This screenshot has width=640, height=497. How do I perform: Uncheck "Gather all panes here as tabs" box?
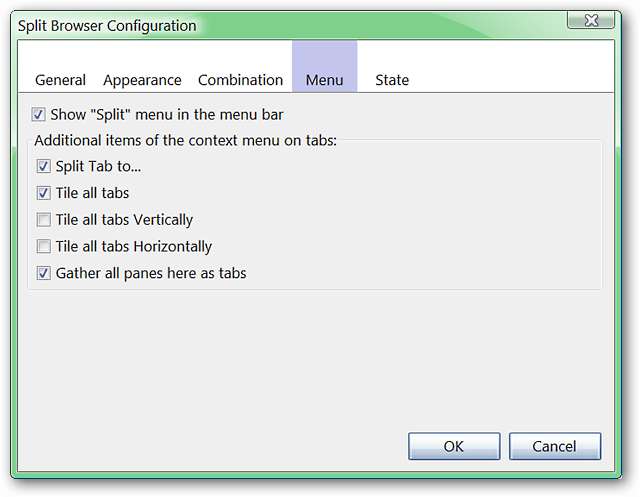click(x=43, y=273)
